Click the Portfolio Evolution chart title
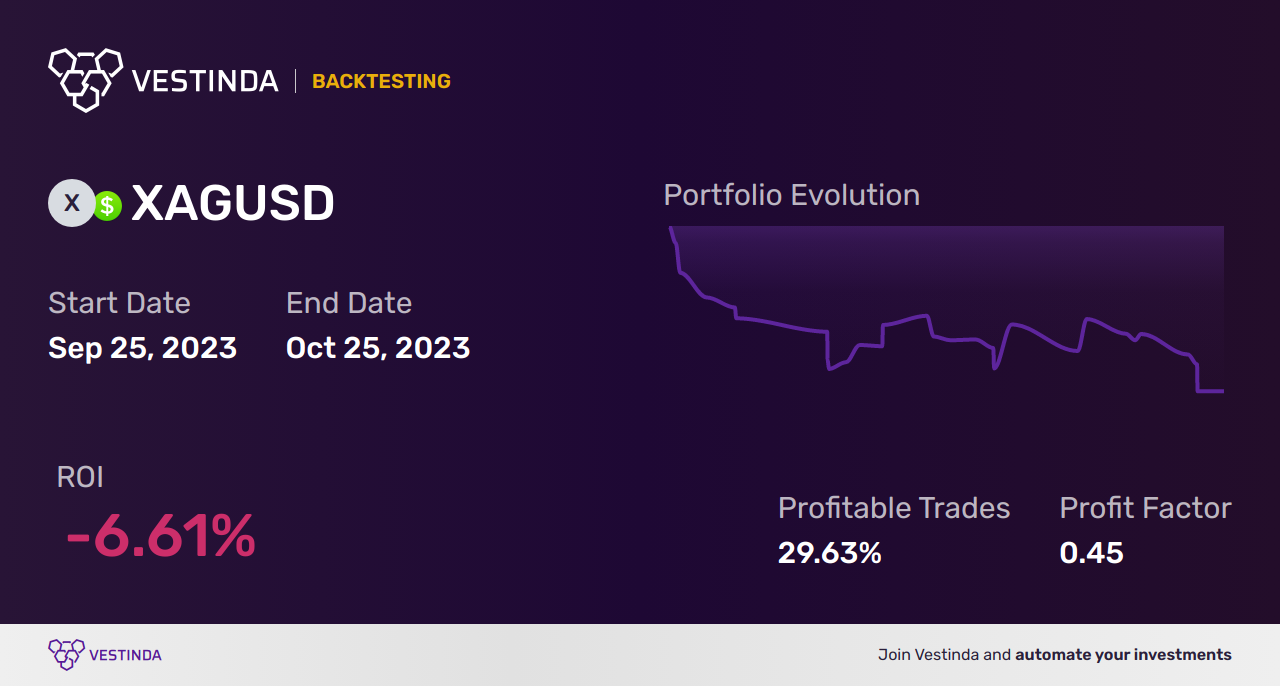Image resolution: width=1280 pixels, height=686 pixels. [792, 195]
